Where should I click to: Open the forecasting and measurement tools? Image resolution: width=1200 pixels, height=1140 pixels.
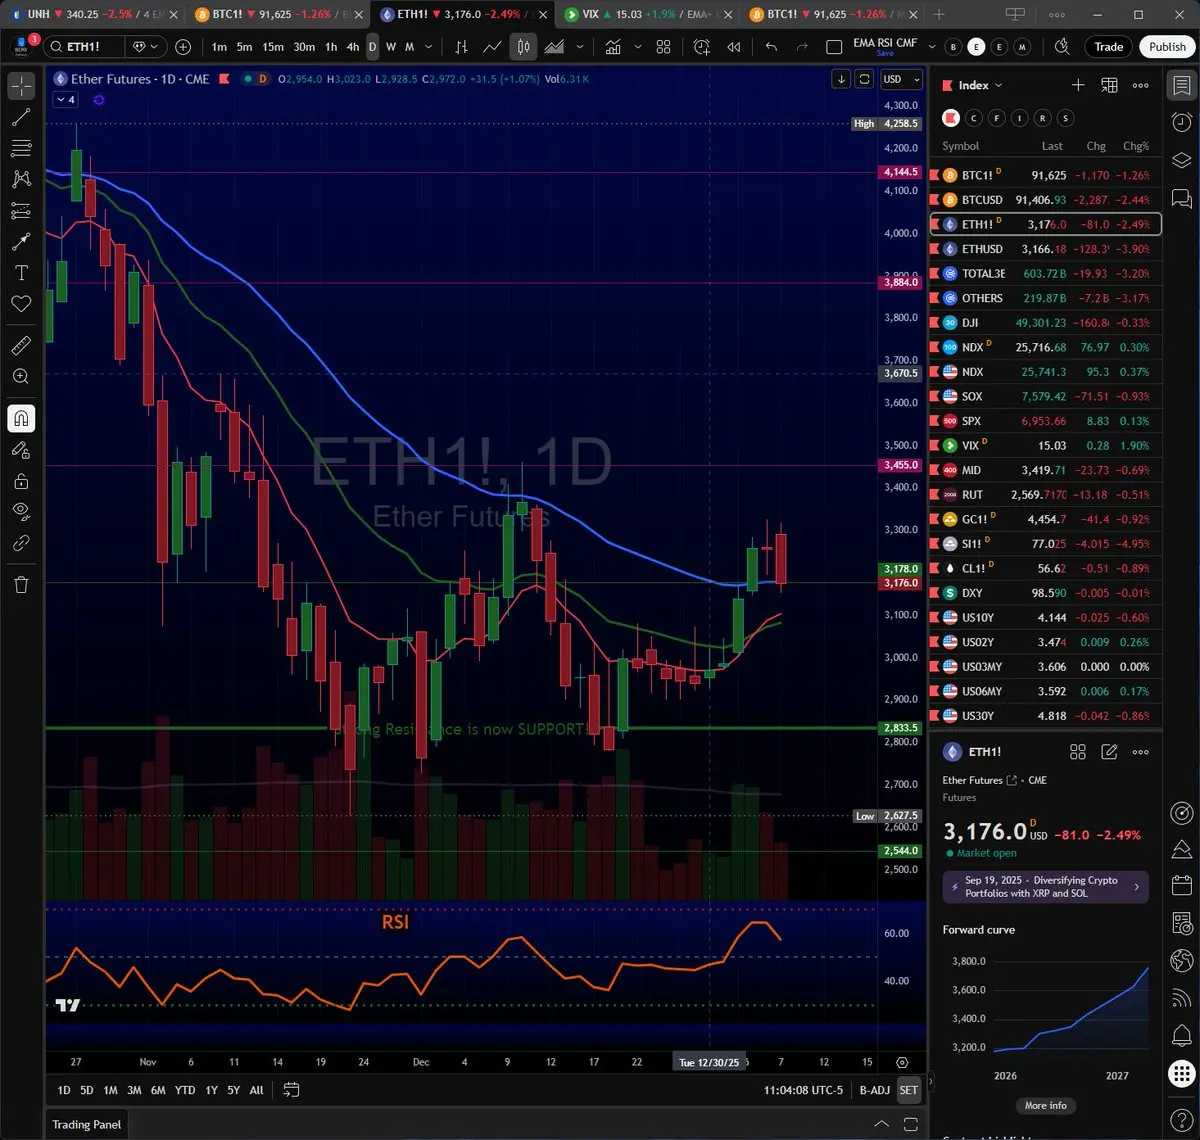pos(21,211)
